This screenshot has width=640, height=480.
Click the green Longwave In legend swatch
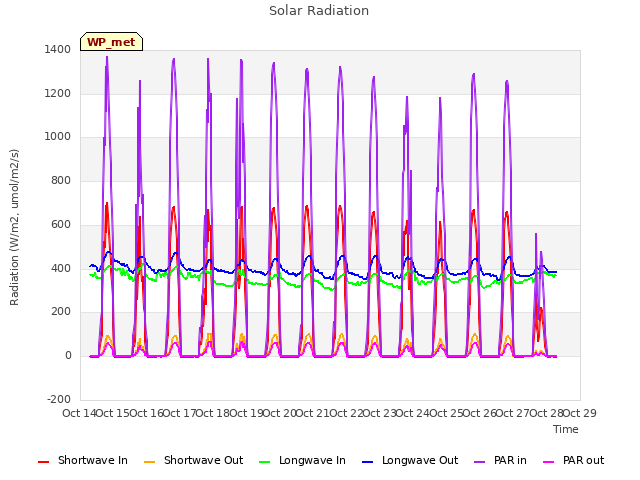click(x=265, y=462)
